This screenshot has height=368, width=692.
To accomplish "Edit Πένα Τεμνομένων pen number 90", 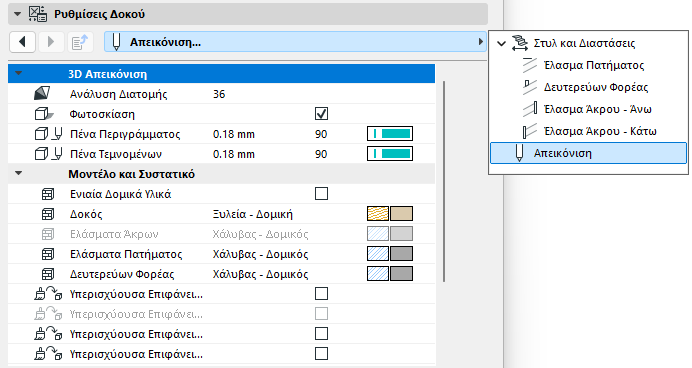I will (x=321, y=154).
